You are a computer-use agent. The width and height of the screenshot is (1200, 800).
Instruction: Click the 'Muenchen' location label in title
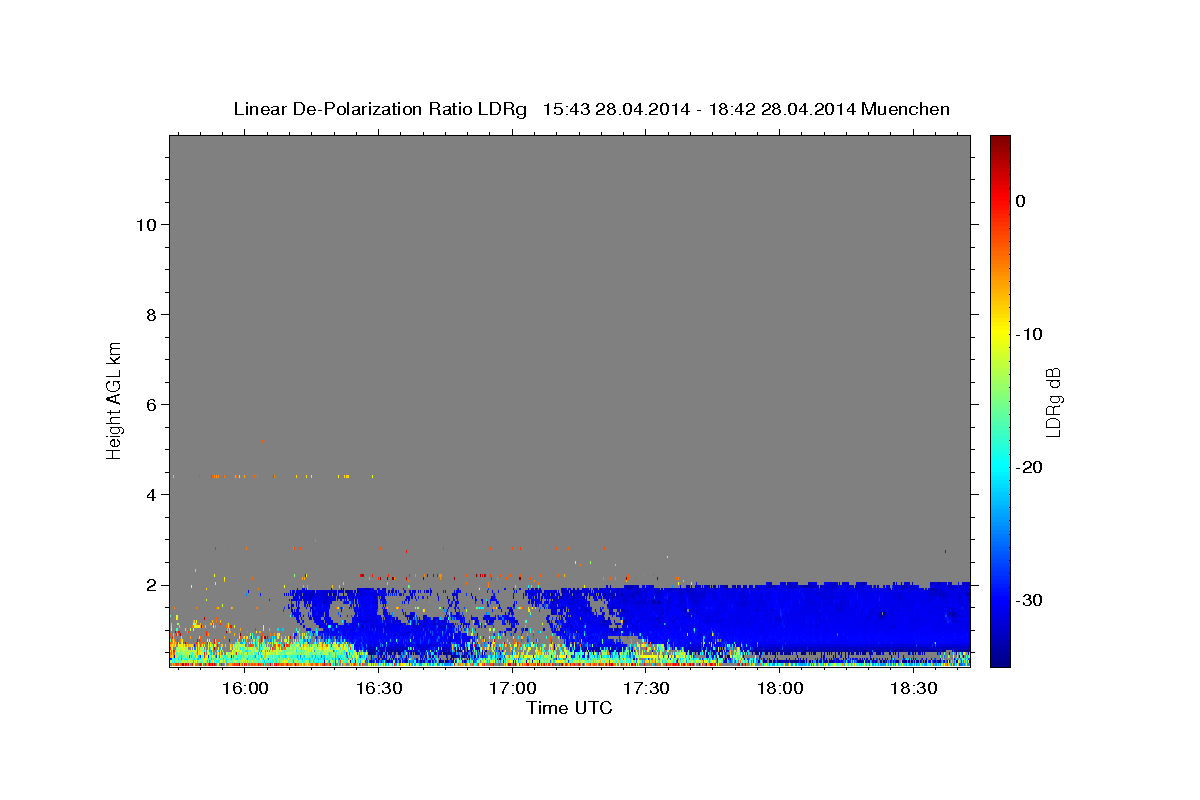click(905, 109)
